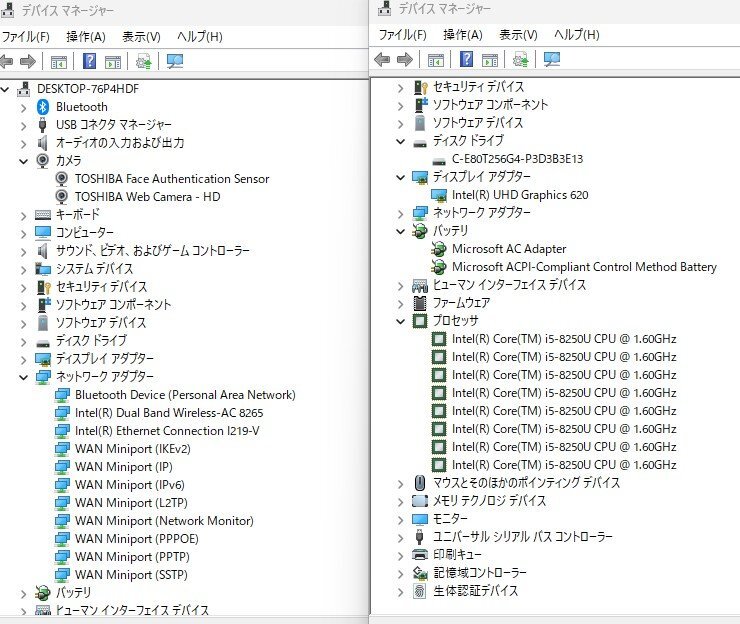Image resolution: width=740 pixels, height=624 pixels.
Task: Collapse バッテリ category in right window
Action: (401, 232)
